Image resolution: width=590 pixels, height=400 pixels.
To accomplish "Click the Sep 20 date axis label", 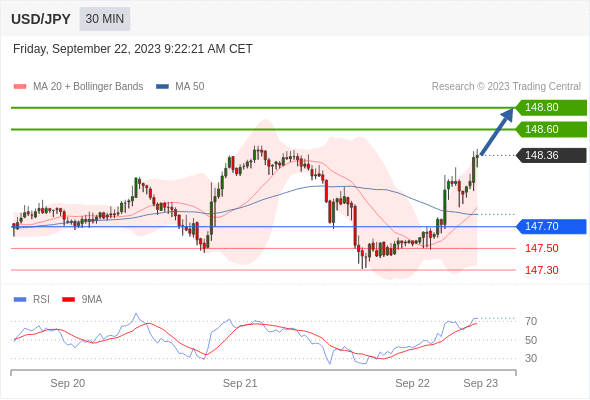I will (68, 383).
